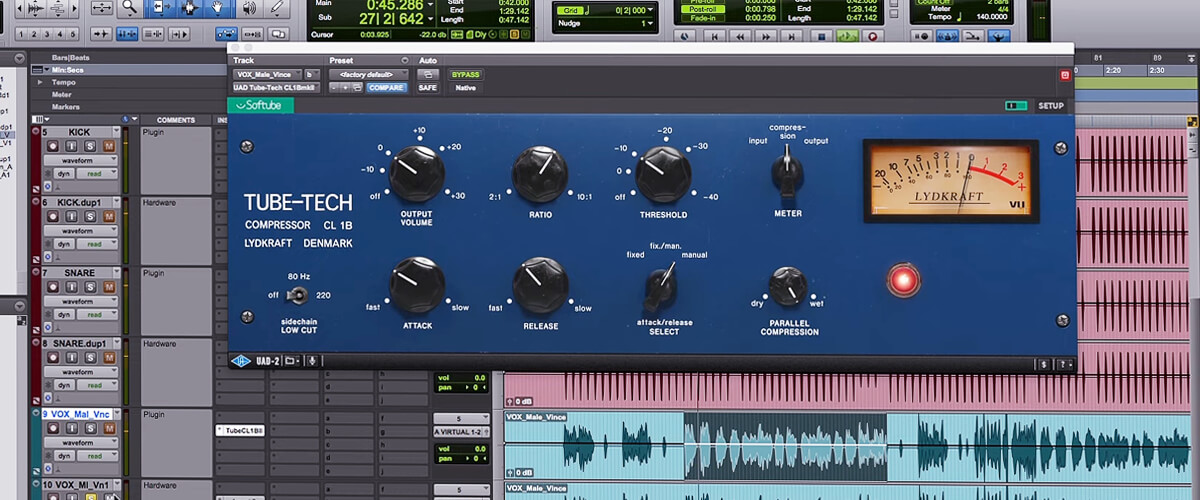1200x500 pixels.
Task: Select the Markers ruler
Action: 66,107
